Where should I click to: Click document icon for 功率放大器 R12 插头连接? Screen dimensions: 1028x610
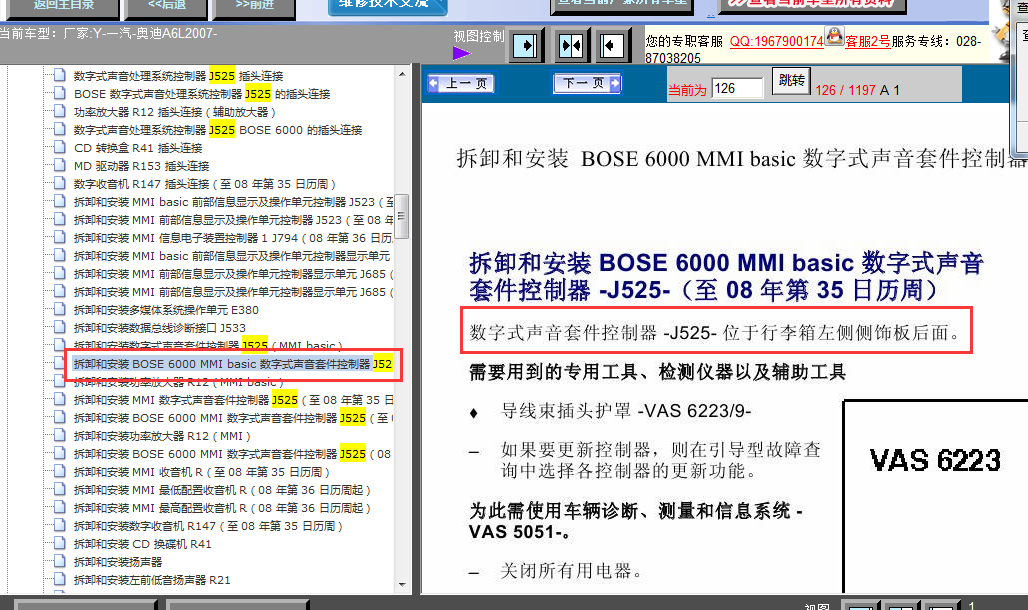60,112
